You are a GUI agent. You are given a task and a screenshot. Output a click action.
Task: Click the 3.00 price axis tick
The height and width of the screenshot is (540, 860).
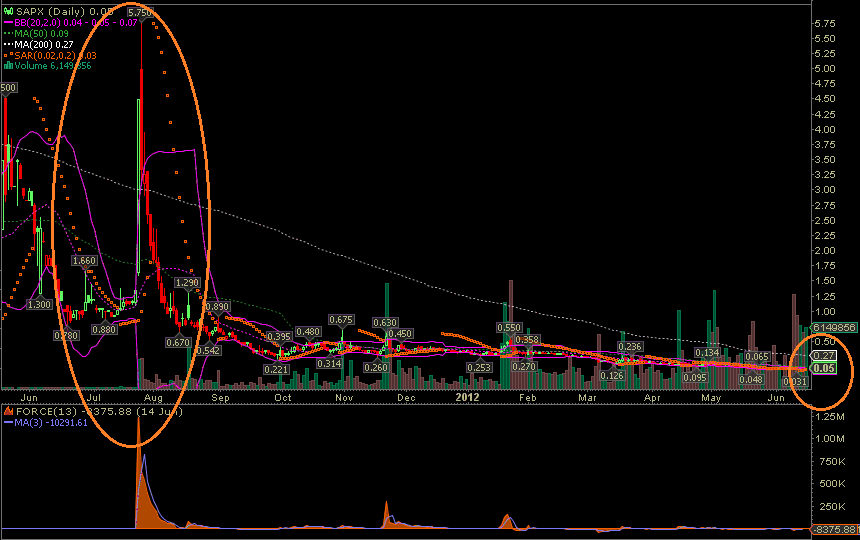click(825, 190)
